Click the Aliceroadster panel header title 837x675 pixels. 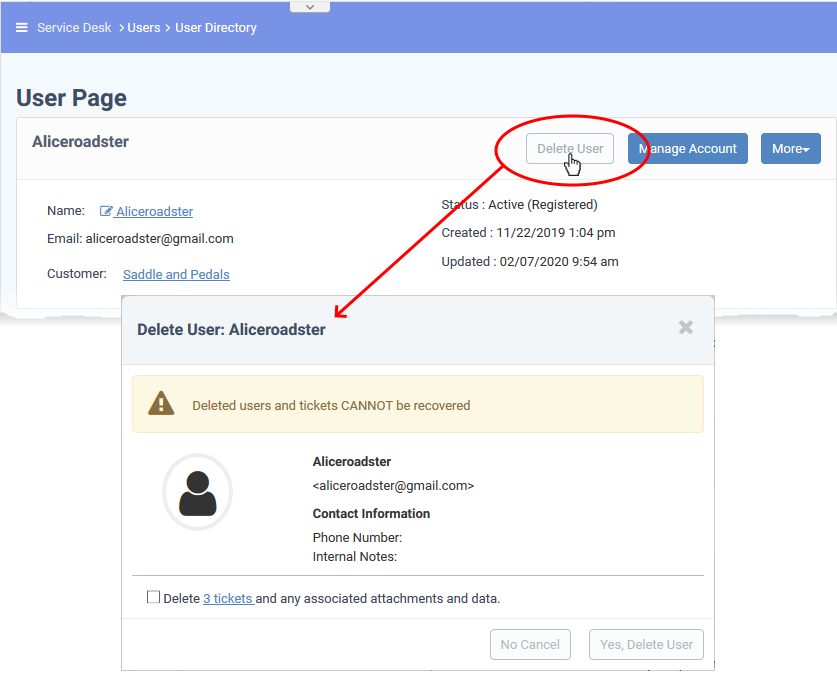pos(81,141)
